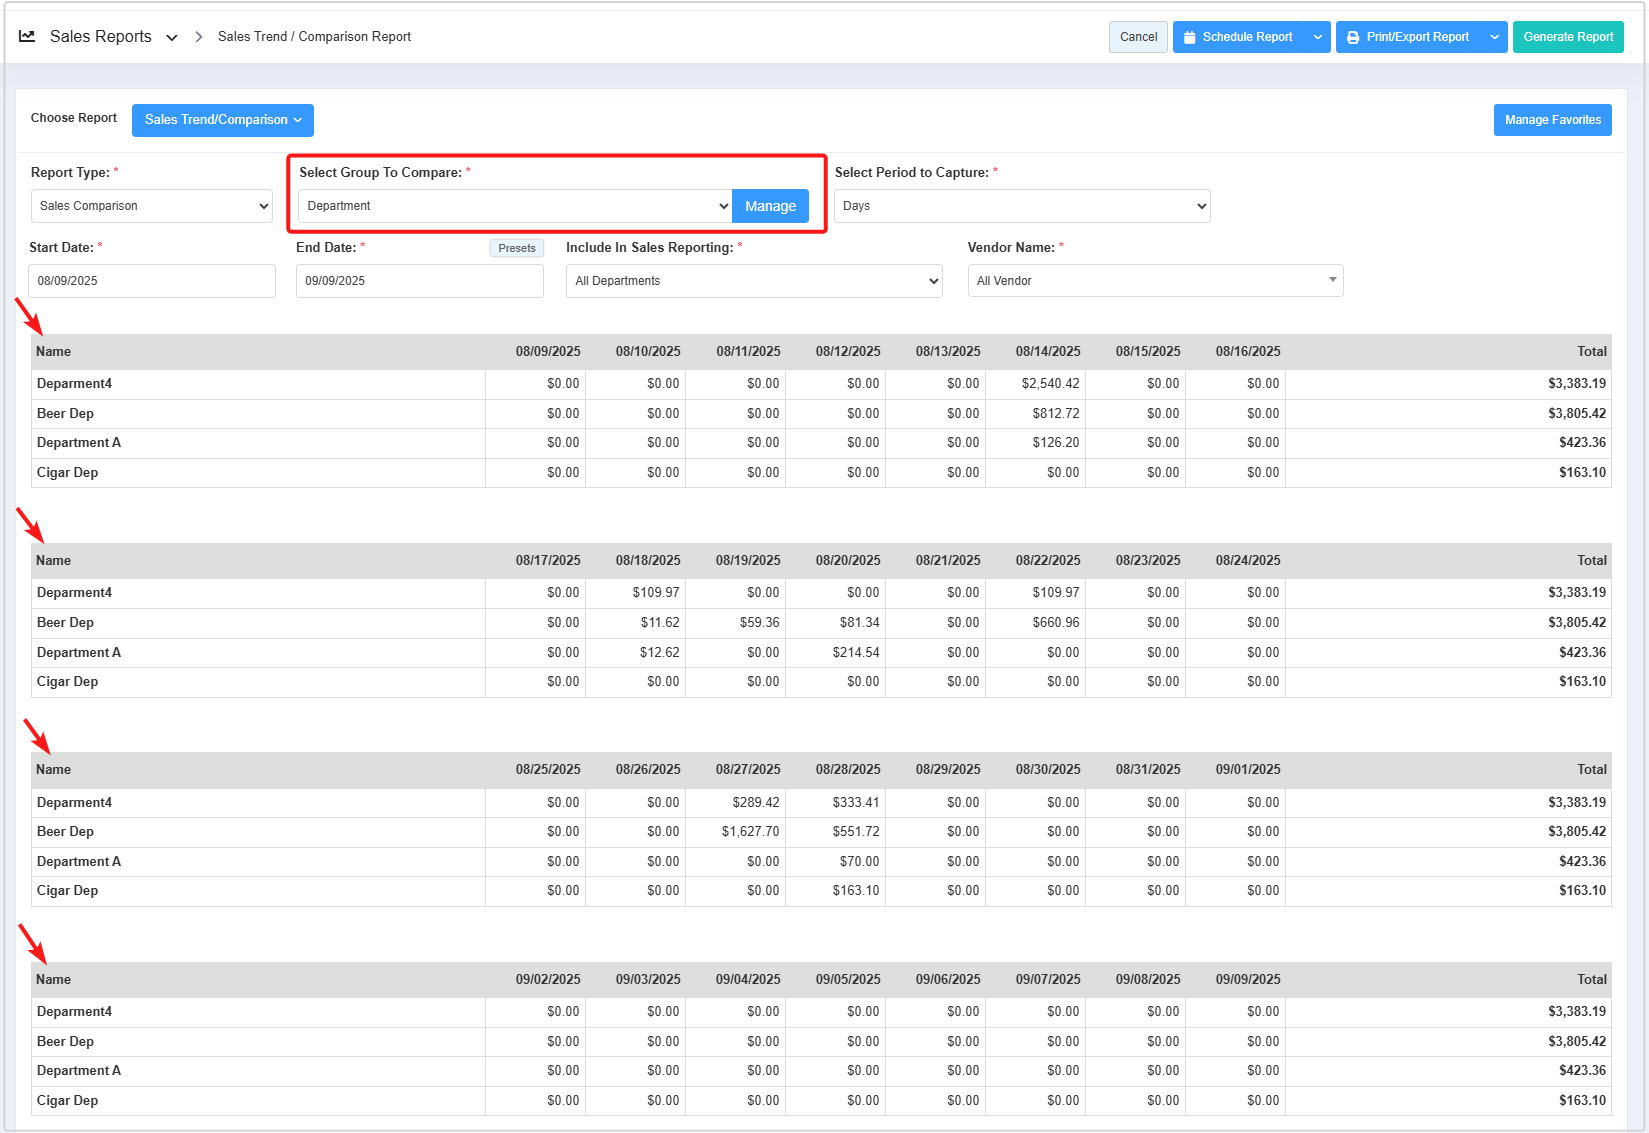Click the Cancel button
This screenshot has height=1133, width=1649.
1138,37
